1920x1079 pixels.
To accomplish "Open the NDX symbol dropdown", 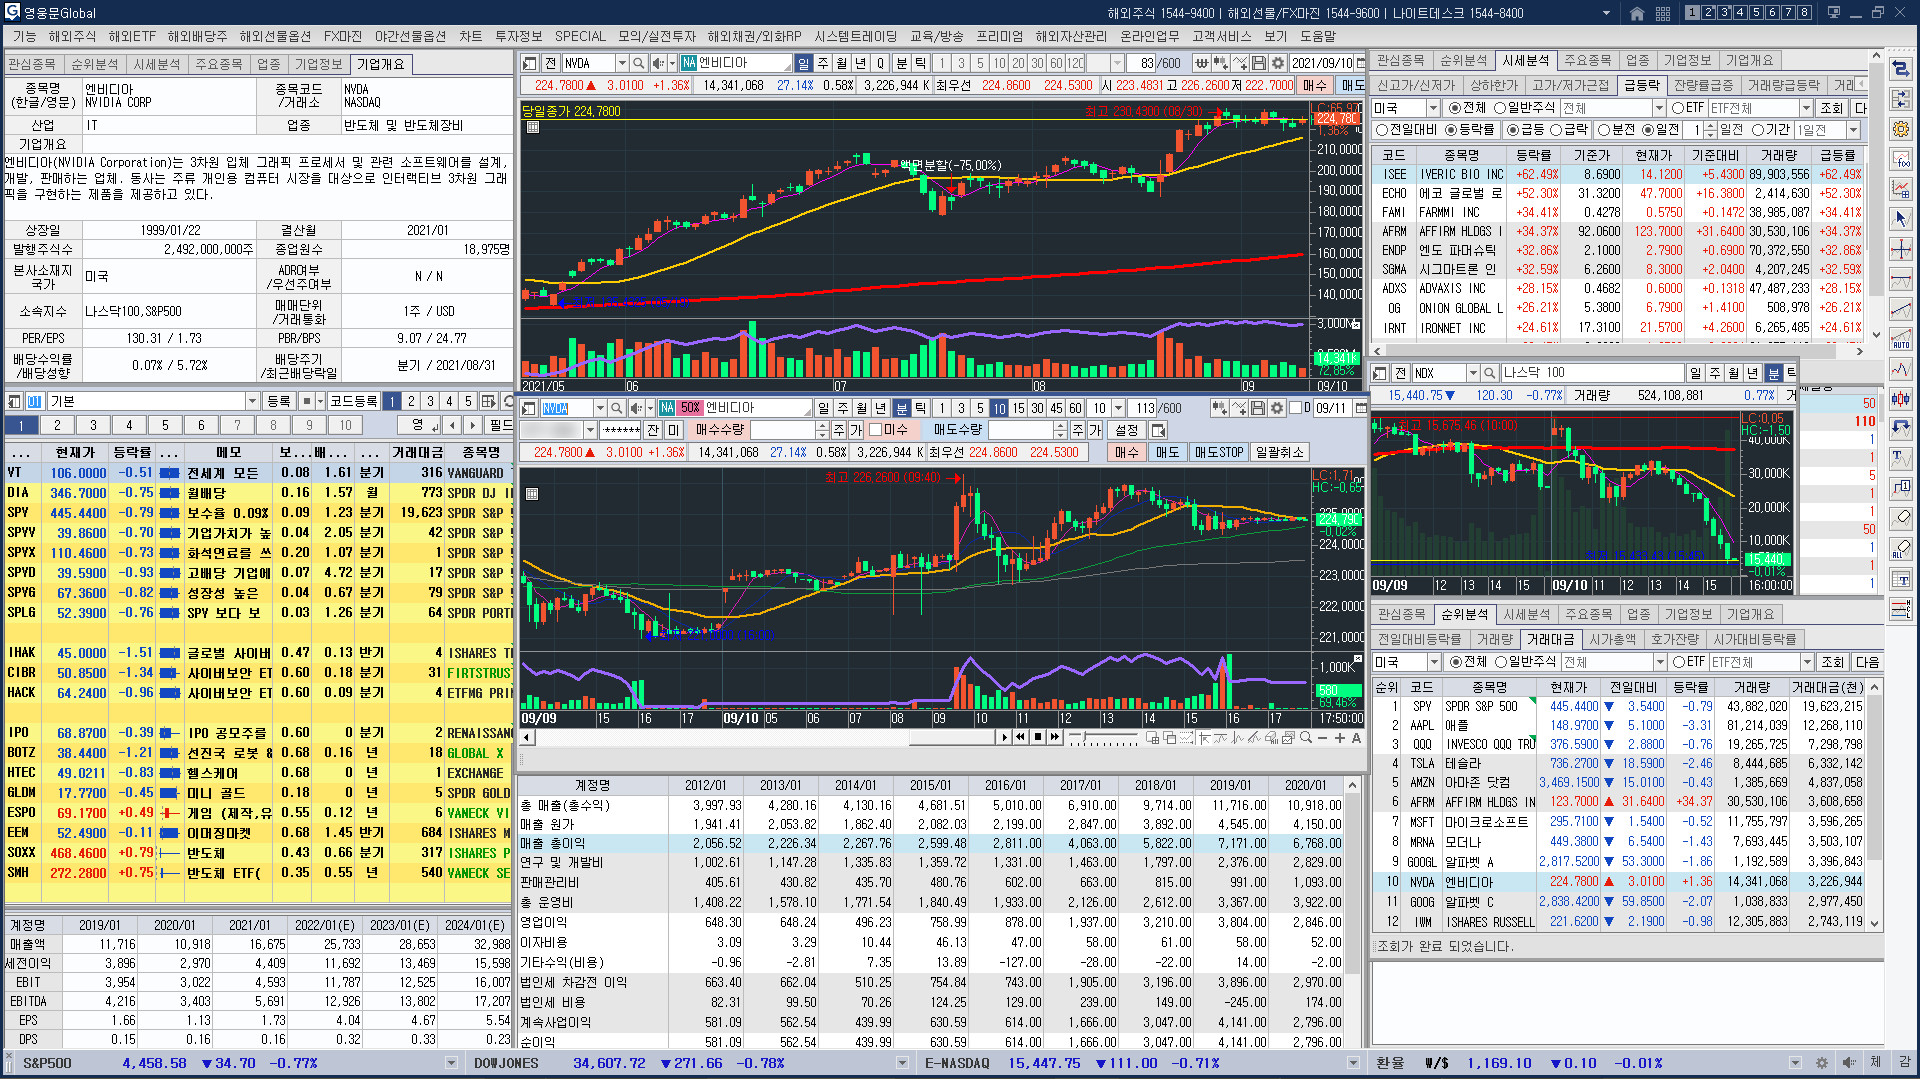I will [1472, 373].
